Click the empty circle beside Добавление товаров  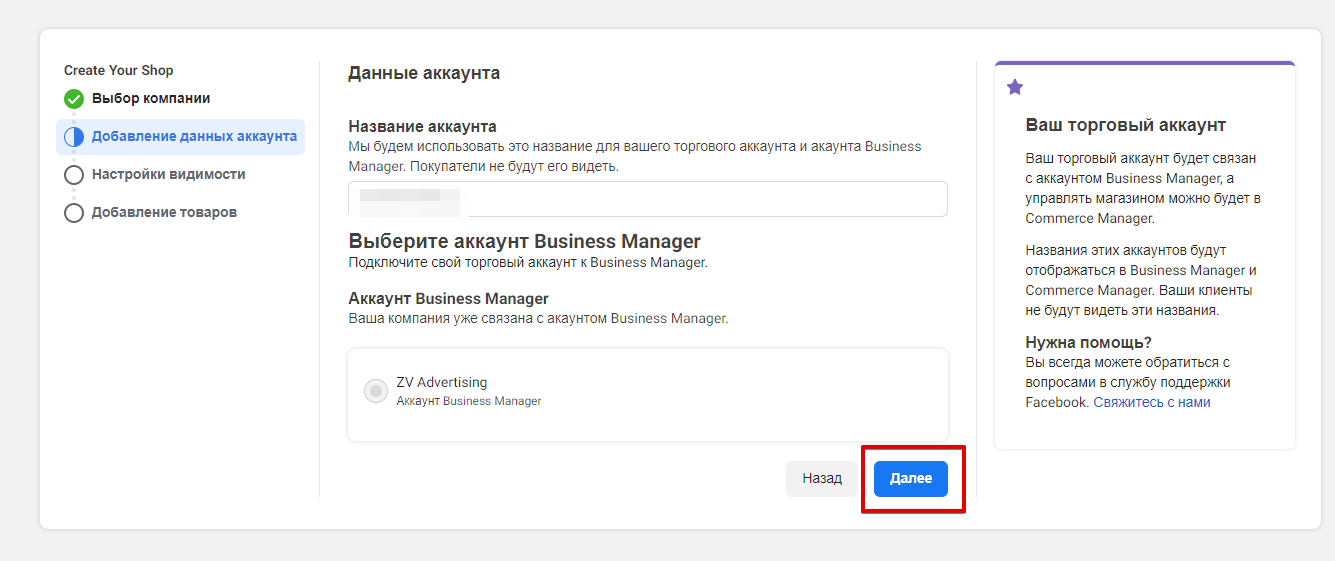coord(73,213)
